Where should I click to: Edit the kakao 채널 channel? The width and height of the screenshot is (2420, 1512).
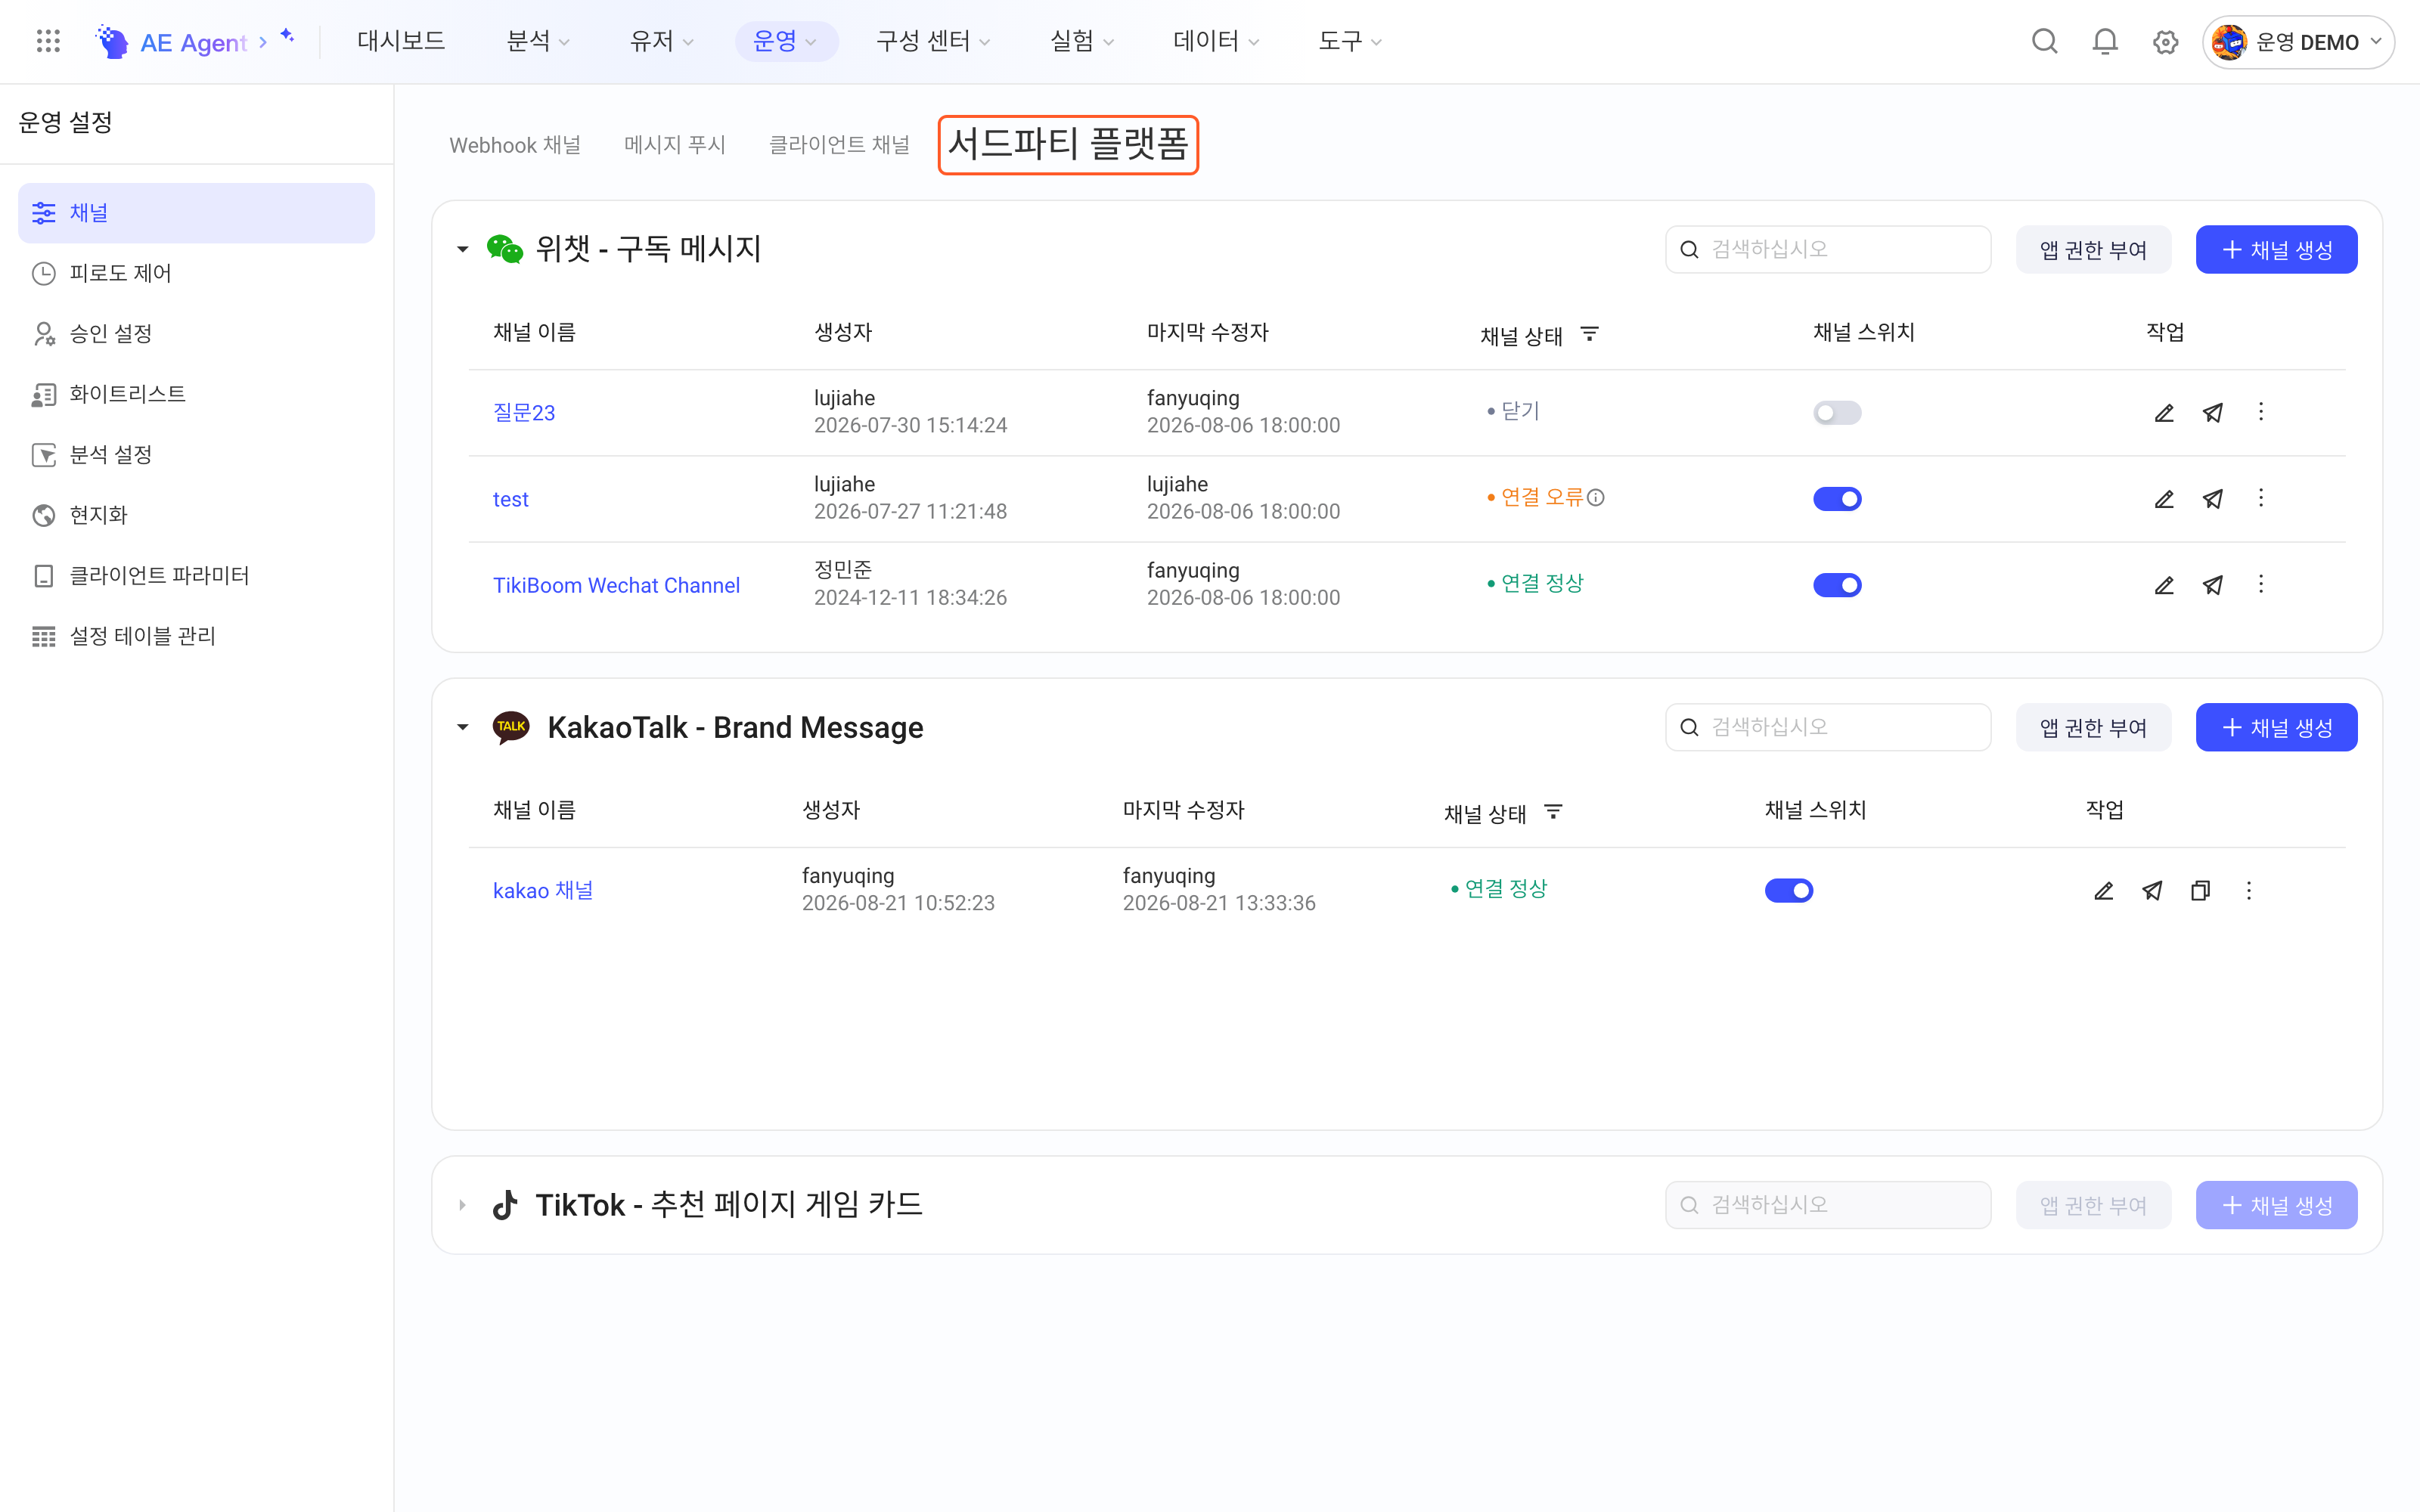[x=2104, y=890]
